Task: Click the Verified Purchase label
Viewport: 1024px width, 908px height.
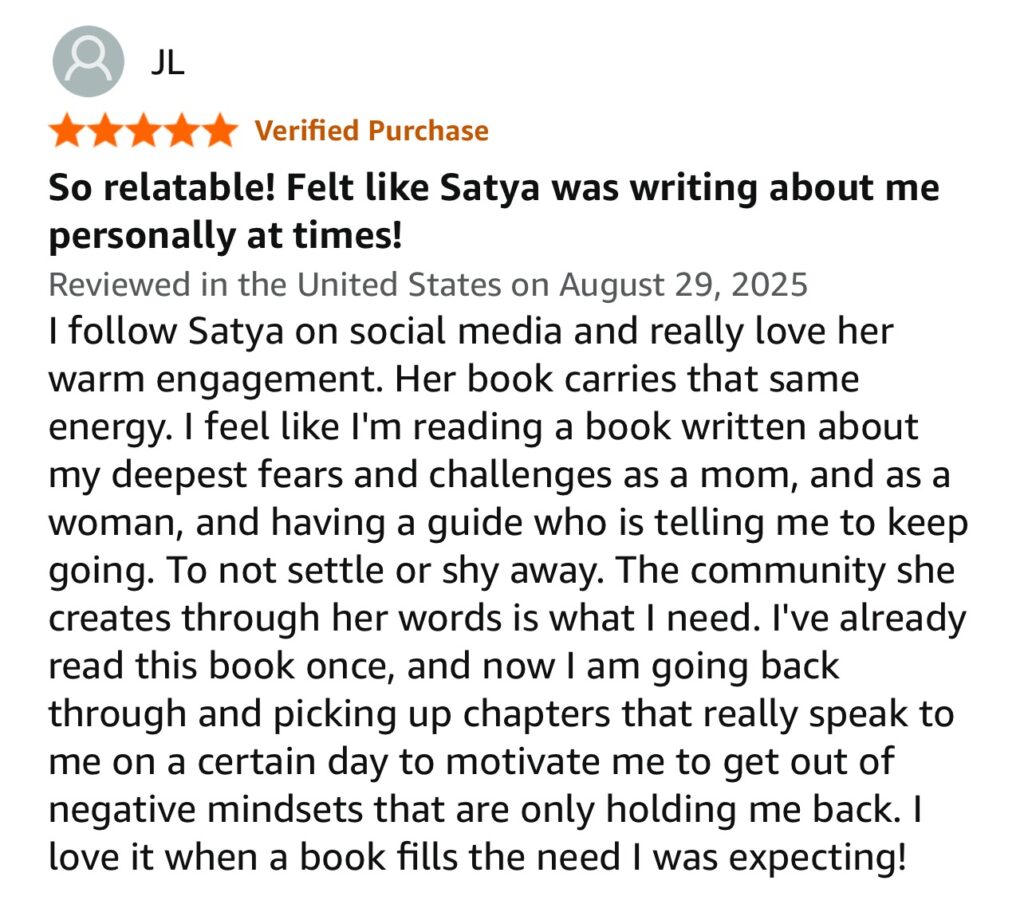Action: tap(372, 131)
